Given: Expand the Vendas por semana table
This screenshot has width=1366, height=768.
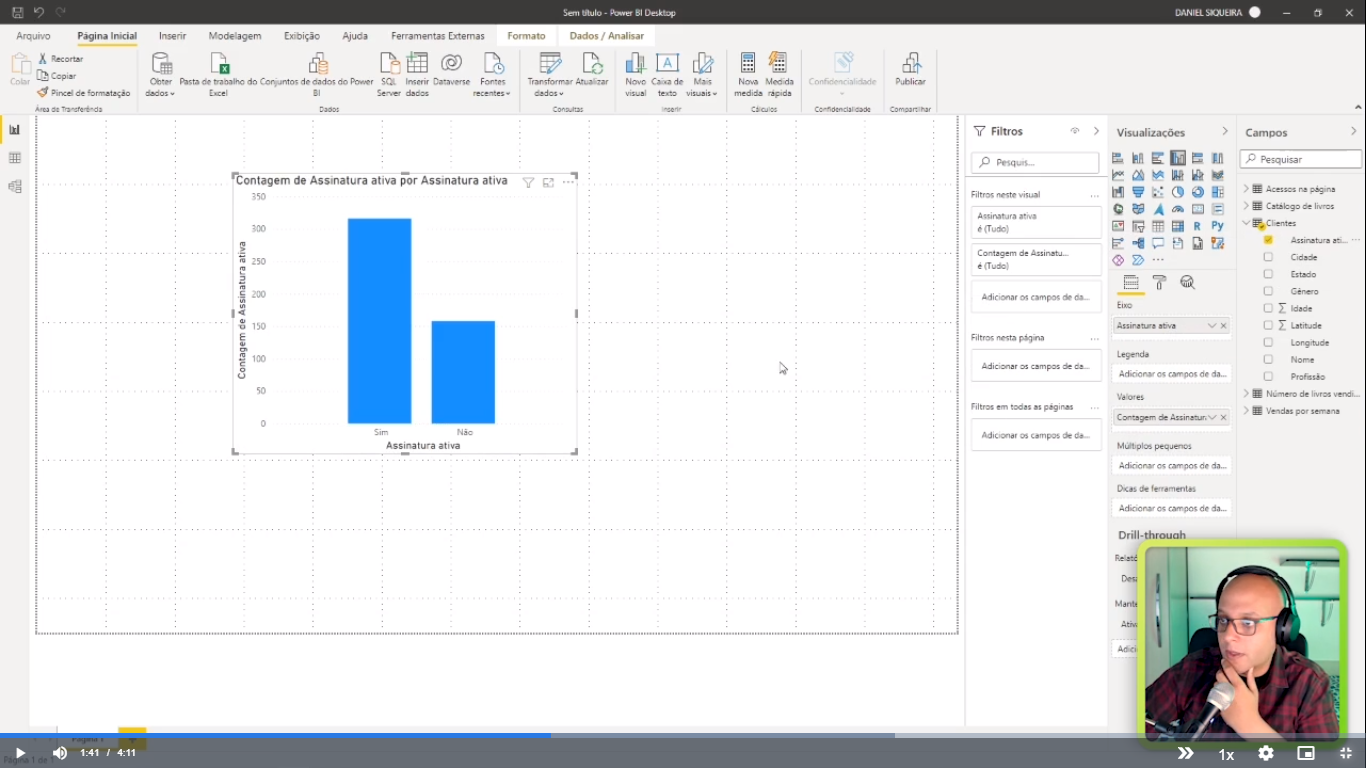Looking at the screenshot, I should 1246,411.
